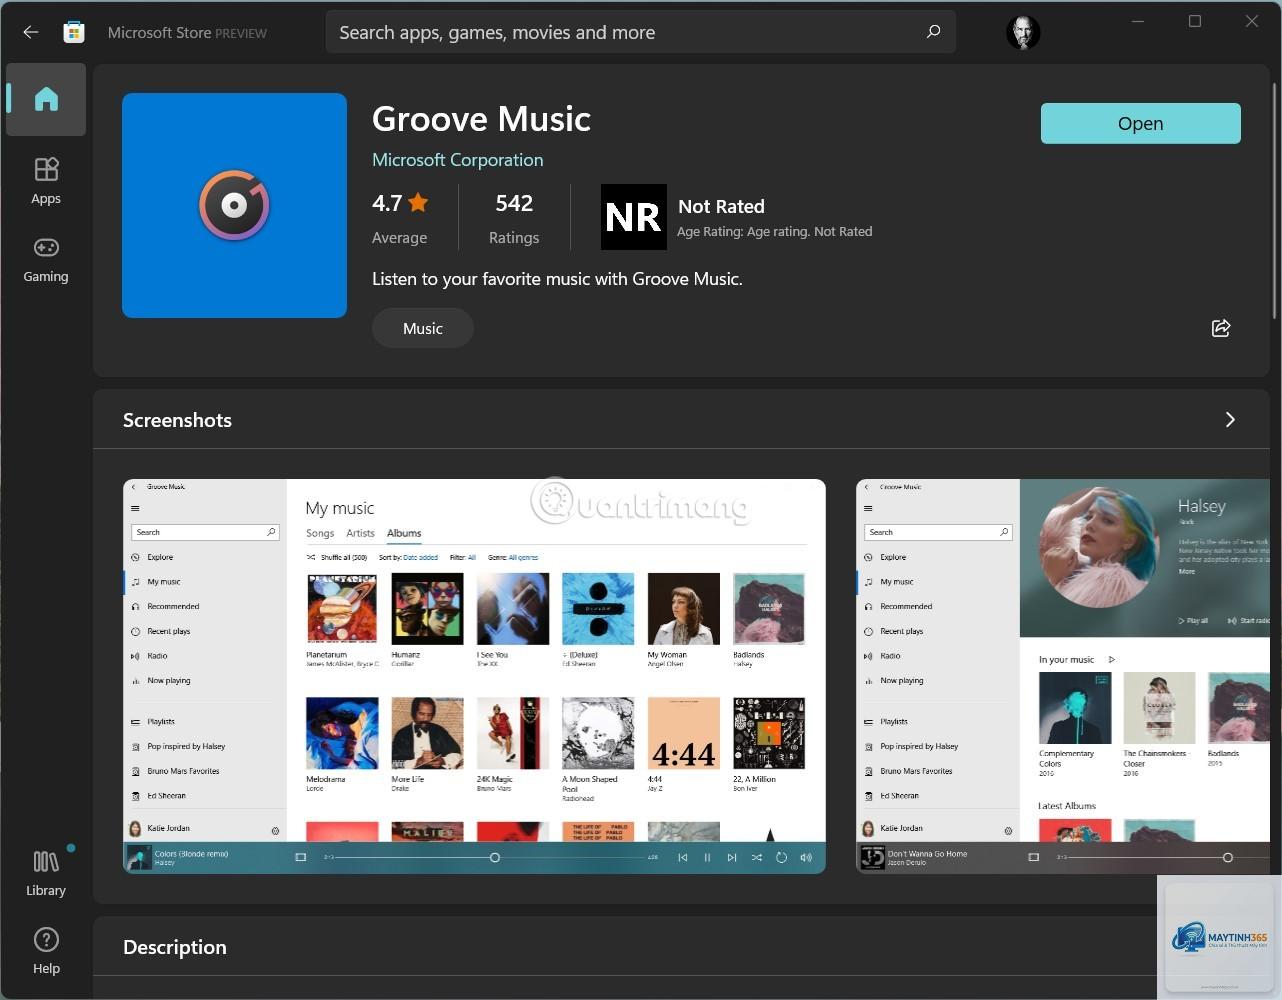Click the NR age rating badge
The height and width of the screenshot is (1000, 1282).
point(633,217)
